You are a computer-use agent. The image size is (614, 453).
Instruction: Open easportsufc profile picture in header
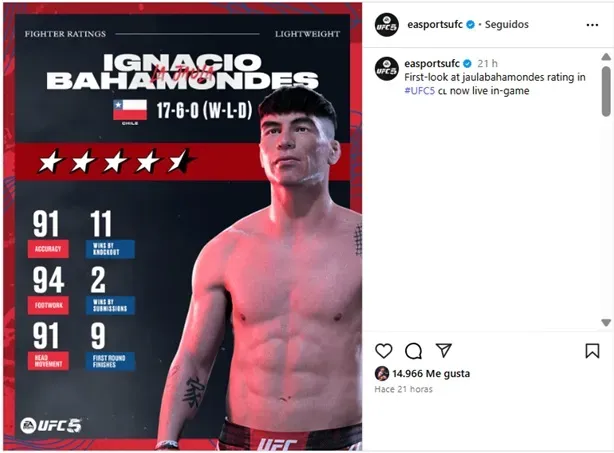(386, 25)
